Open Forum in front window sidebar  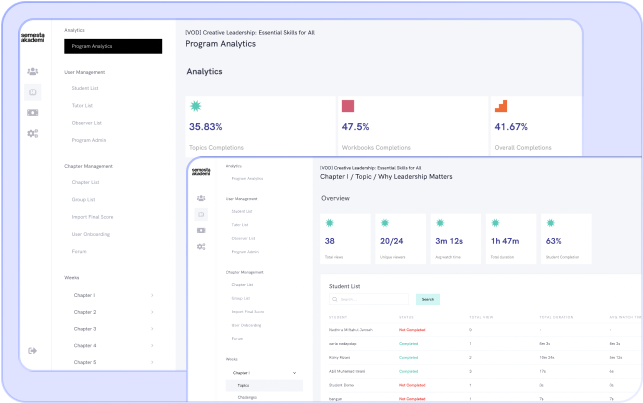point(237,339)
